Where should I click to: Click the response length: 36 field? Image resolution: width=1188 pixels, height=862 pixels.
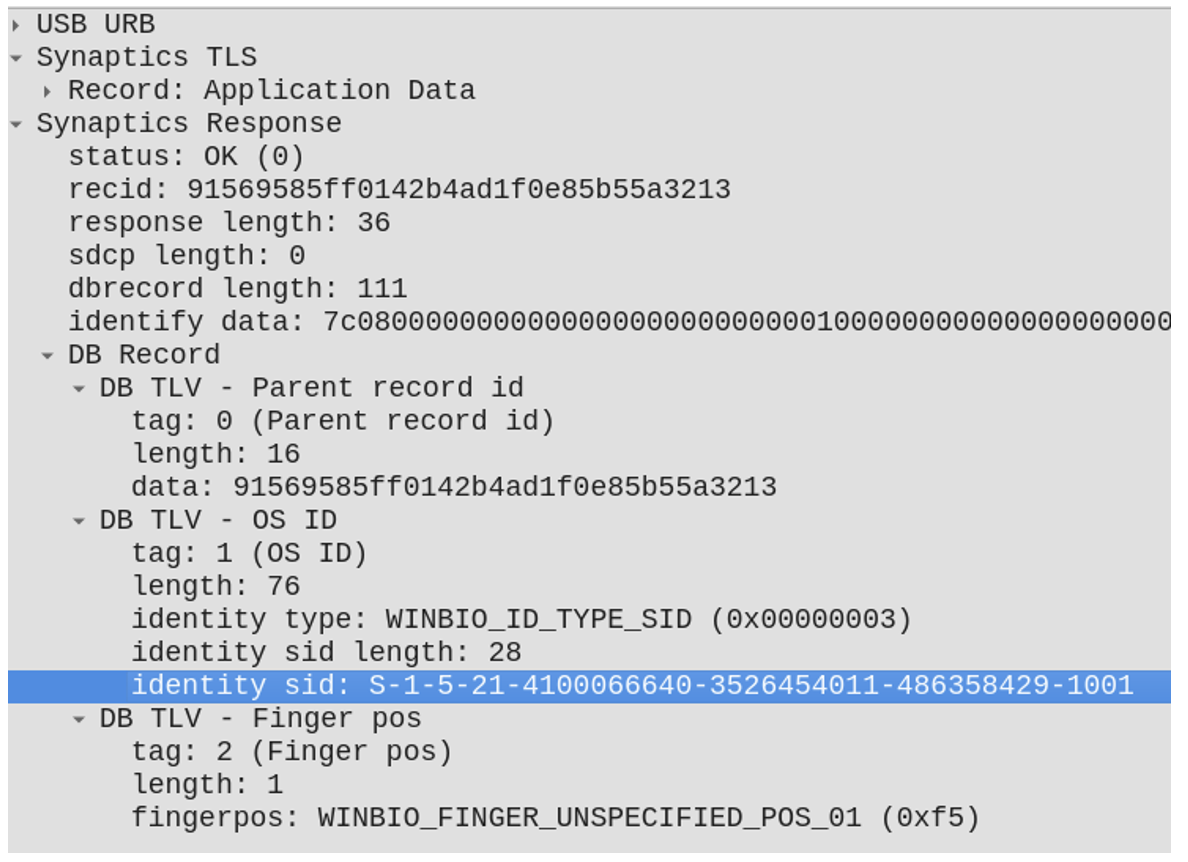229,223
